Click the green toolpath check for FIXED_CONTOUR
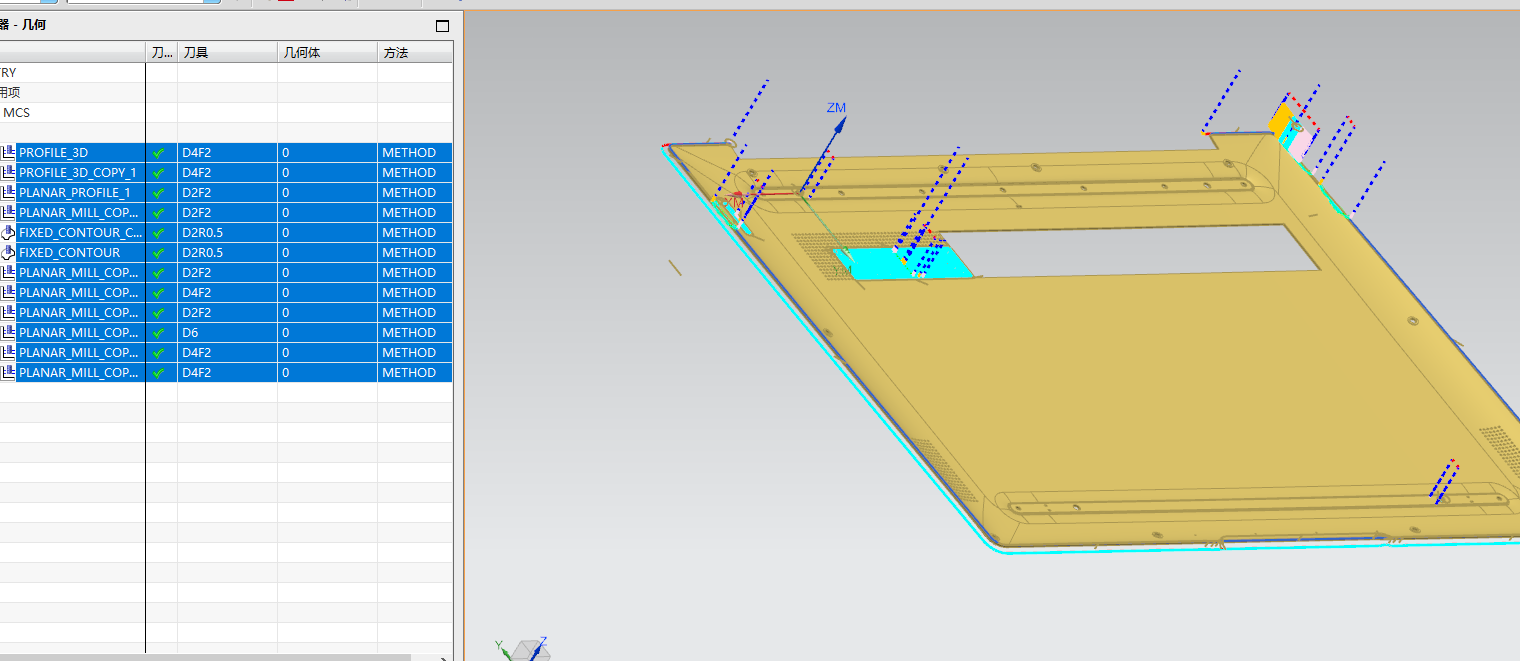Screen dimensions: 1520x661 point(158,253)
